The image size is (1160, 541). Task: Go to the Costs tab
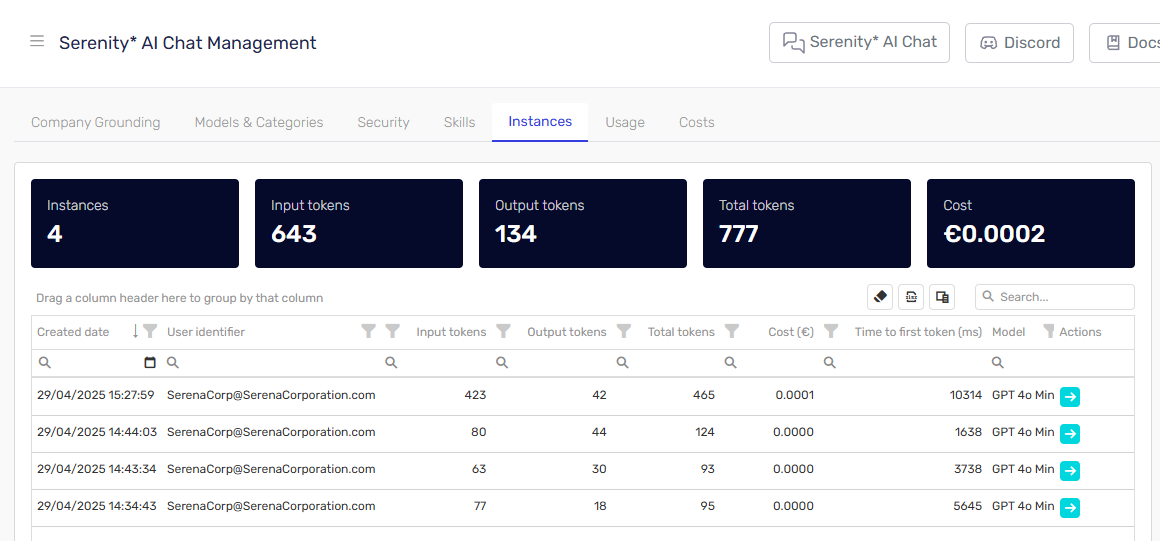697,122
